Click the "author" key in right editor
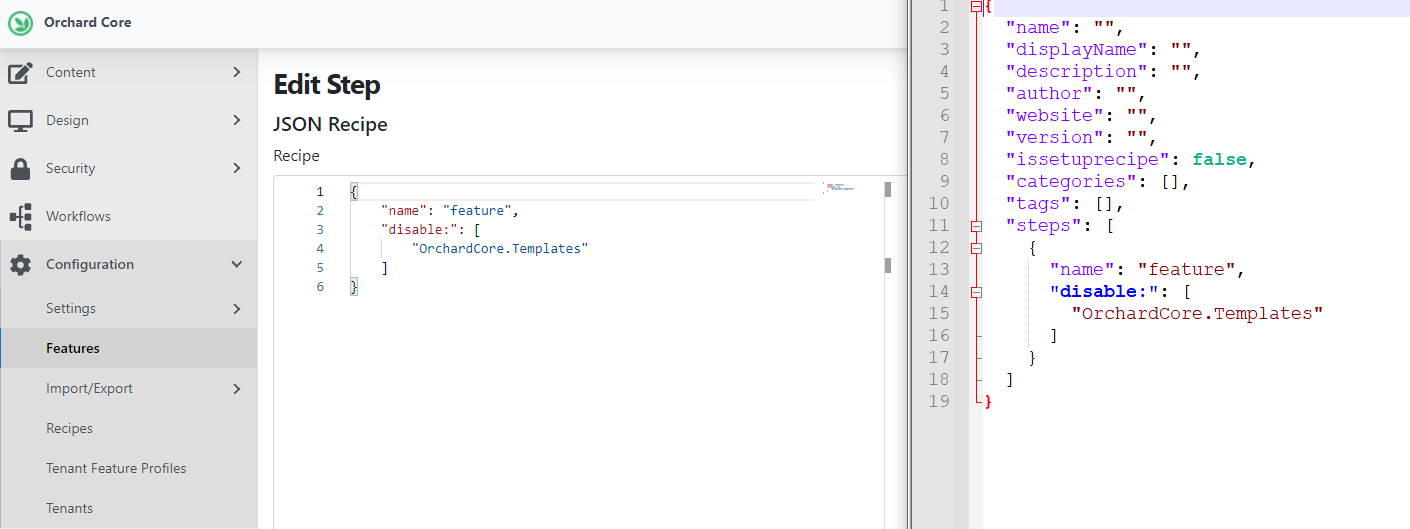Viewport: 1410px width, 529px height. tap(1049, 93)
